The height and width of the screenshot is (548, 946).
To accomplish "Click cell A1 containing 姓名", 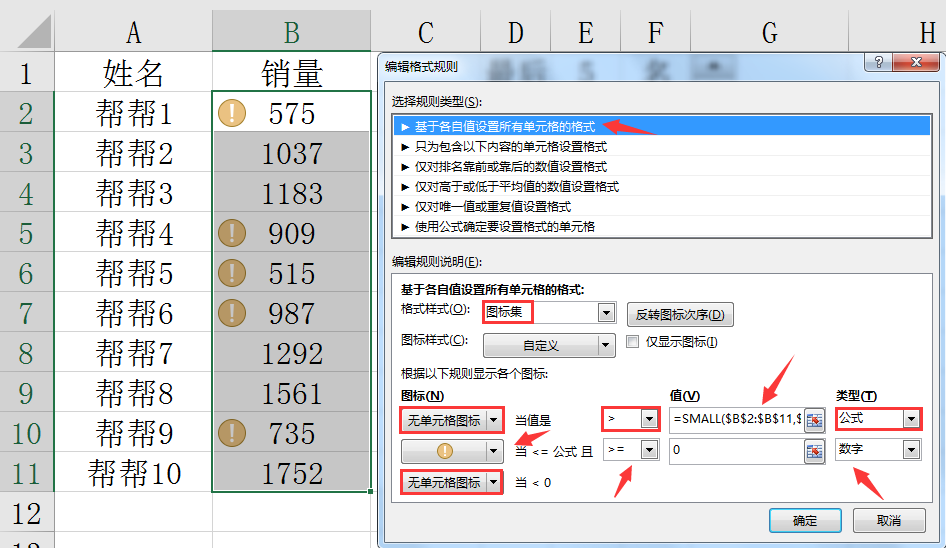I will coord(133,72).
